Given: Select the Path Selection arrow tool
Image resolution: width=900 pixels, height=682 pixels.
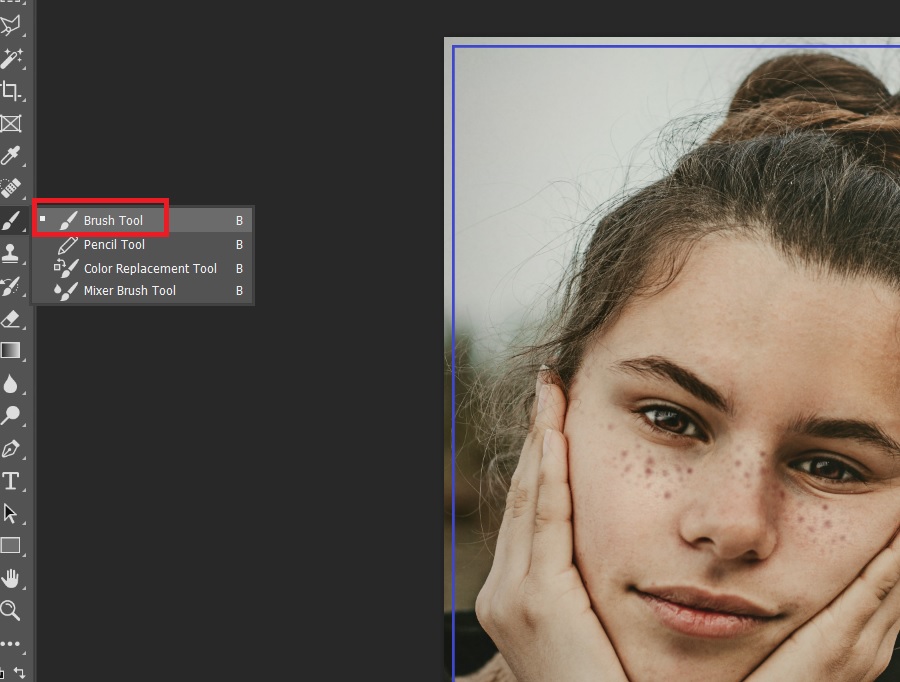Looking at the screenshot, I should (11, 513).
